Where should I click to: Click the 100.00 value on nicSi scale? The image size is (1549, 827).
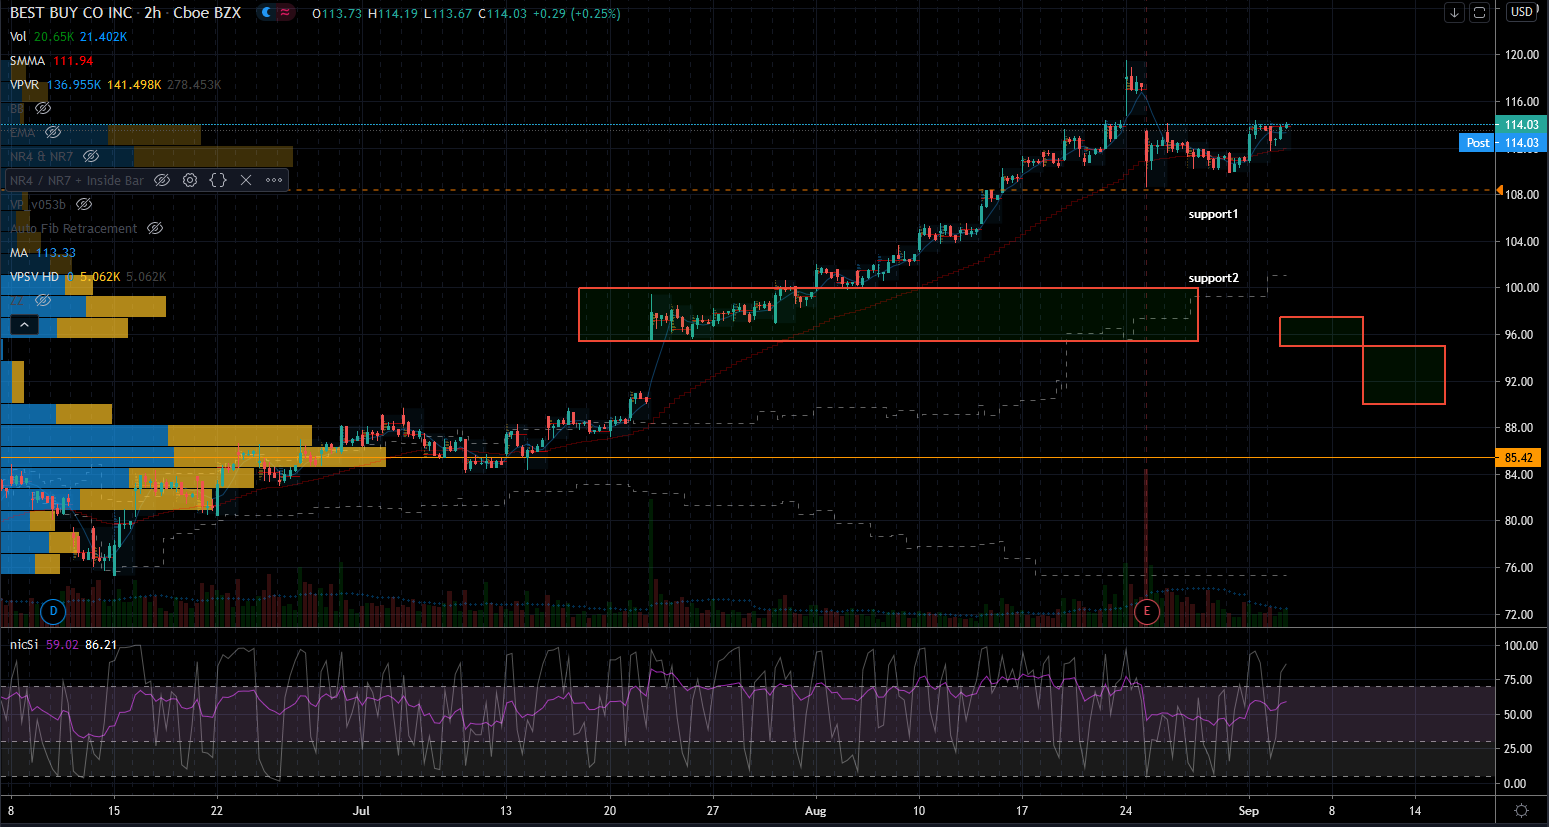pyautogui.click(x=1522, y=646)
